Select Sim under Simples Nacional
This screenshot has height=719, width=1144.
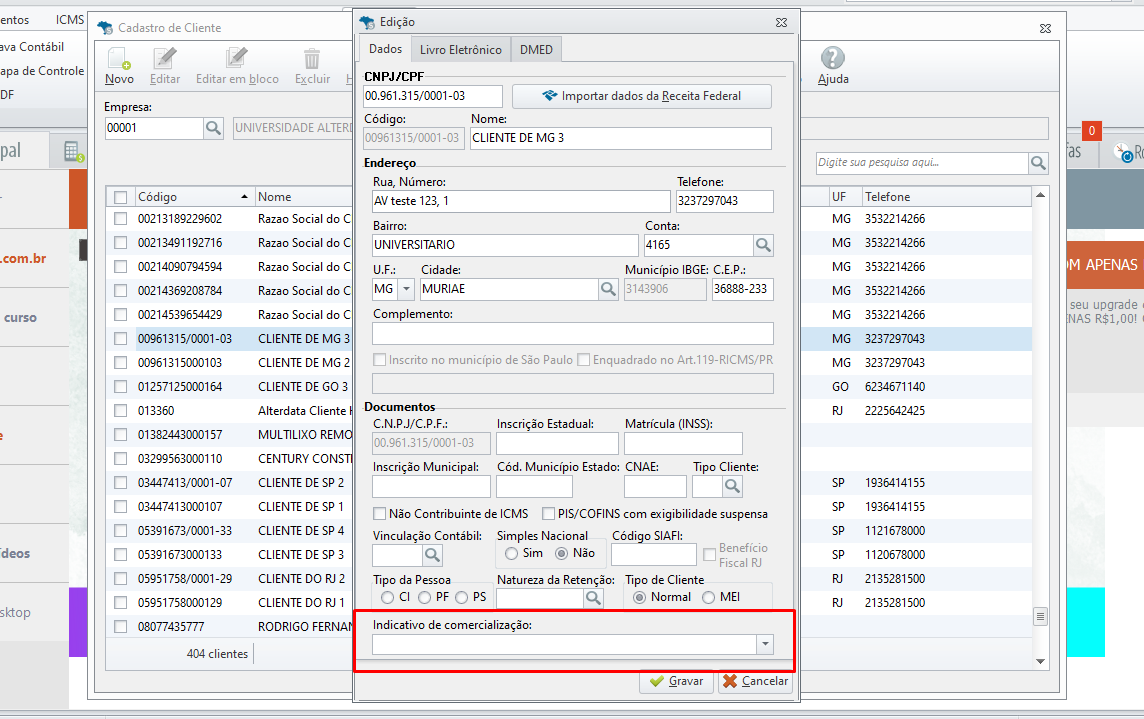click(x=512, y=553)
